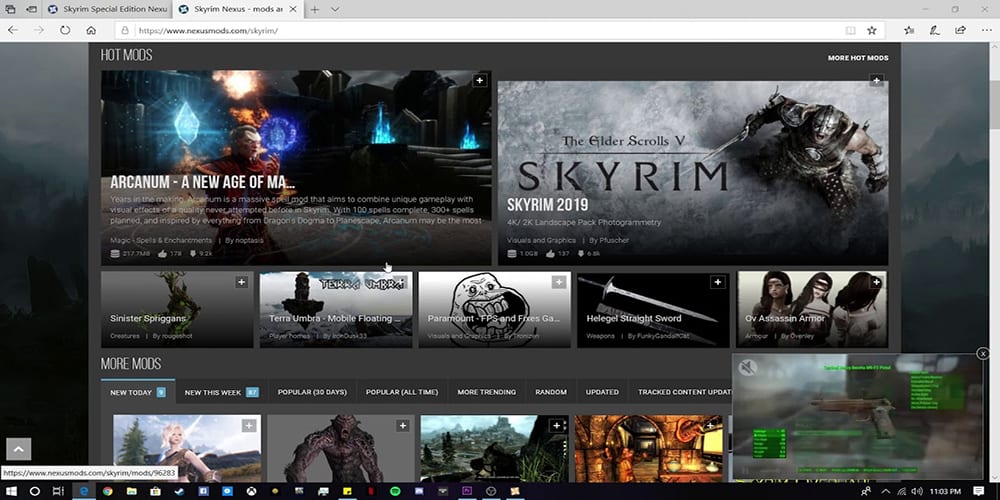Open the SKYRIM 2019 mod title
Image resolution: width=1000 pixels, height=500 pixels.
(547, 205)
